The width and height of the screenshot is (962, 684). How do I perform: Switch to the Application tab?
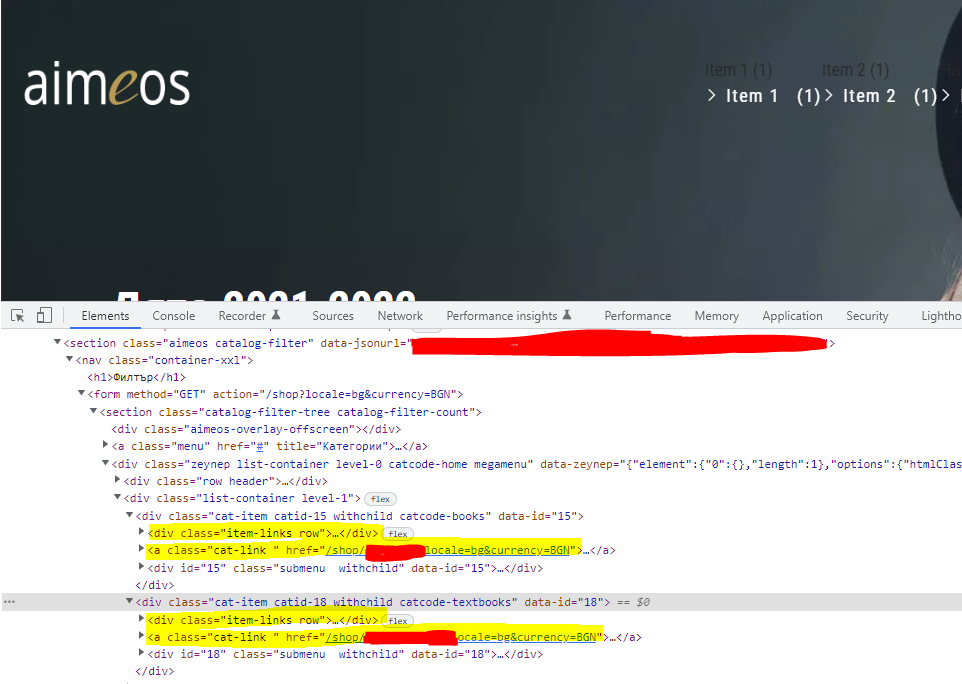pos(792,316)
